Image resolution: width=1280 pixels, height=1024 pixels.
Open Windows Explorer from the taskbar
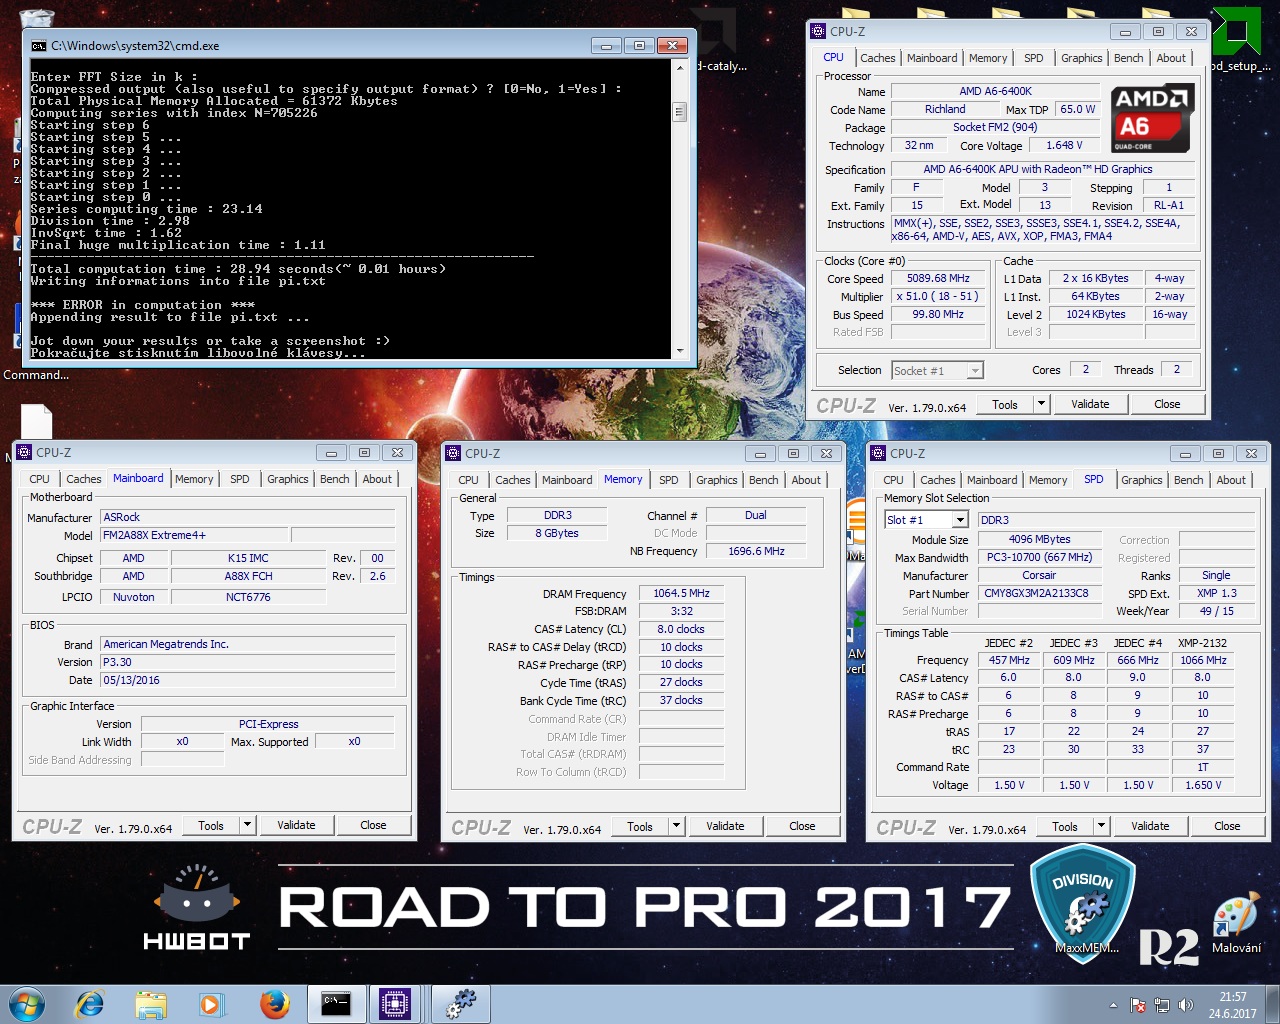pyautogui.click(x=151, y=1003)
